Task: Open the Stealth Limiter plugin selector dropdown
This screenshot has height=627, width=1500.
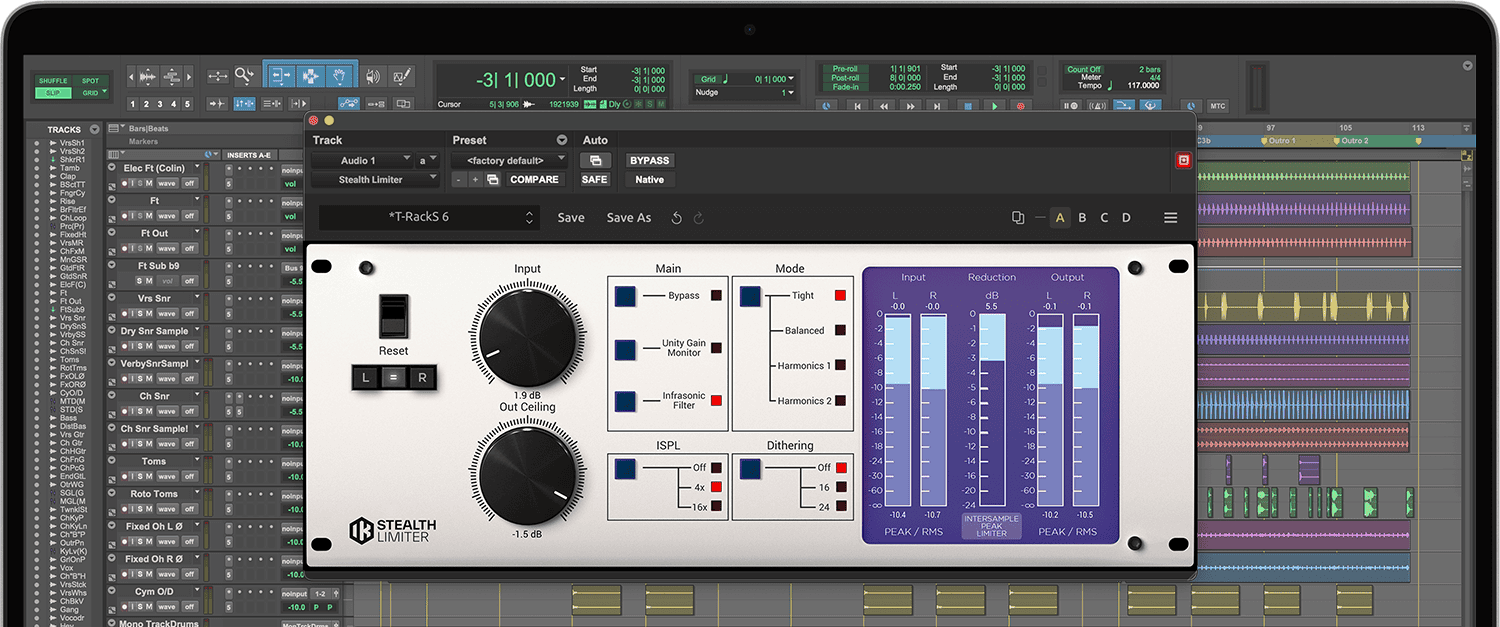Action: coord(375,180)
